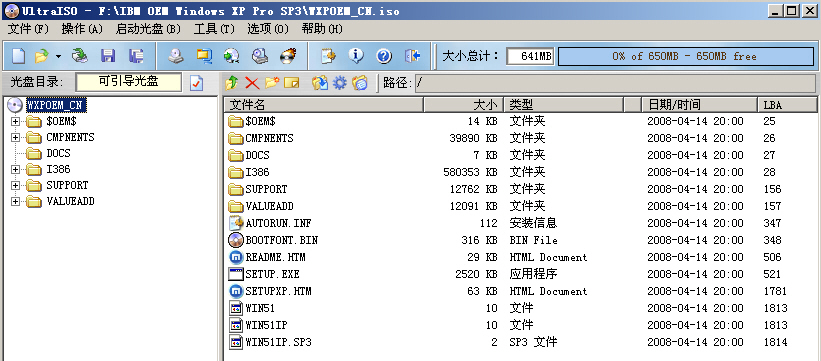The height and width of the screenshot is (361, 821).
Task: Click the 580353 KB size cell
Action: 470,172
